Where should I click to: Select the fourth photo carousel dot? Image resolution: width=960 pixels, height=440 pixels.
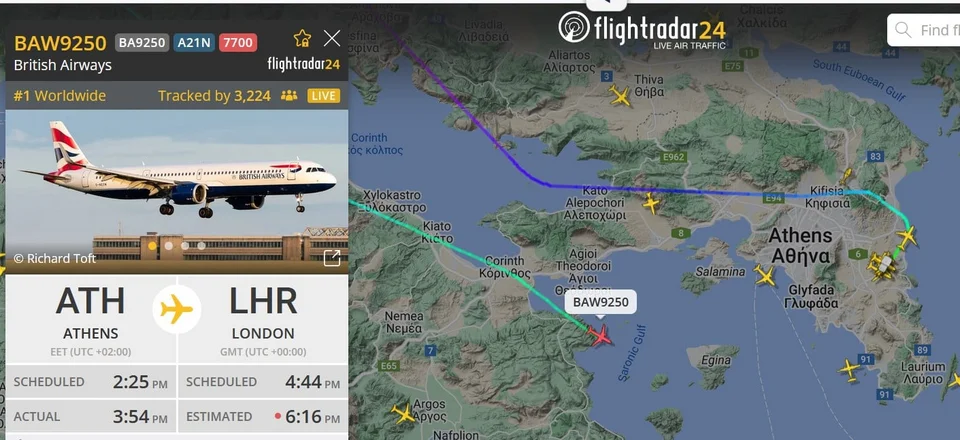pos(201,245)
